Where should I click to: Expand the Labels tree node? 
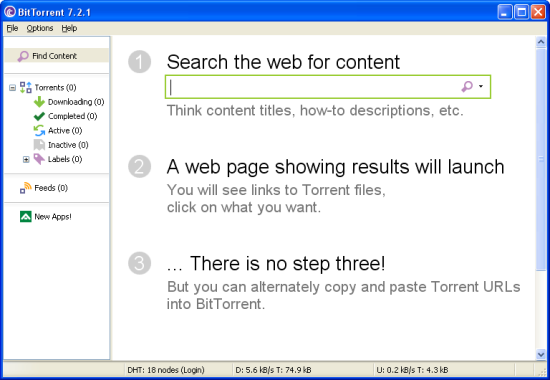[x=26, y=160]
